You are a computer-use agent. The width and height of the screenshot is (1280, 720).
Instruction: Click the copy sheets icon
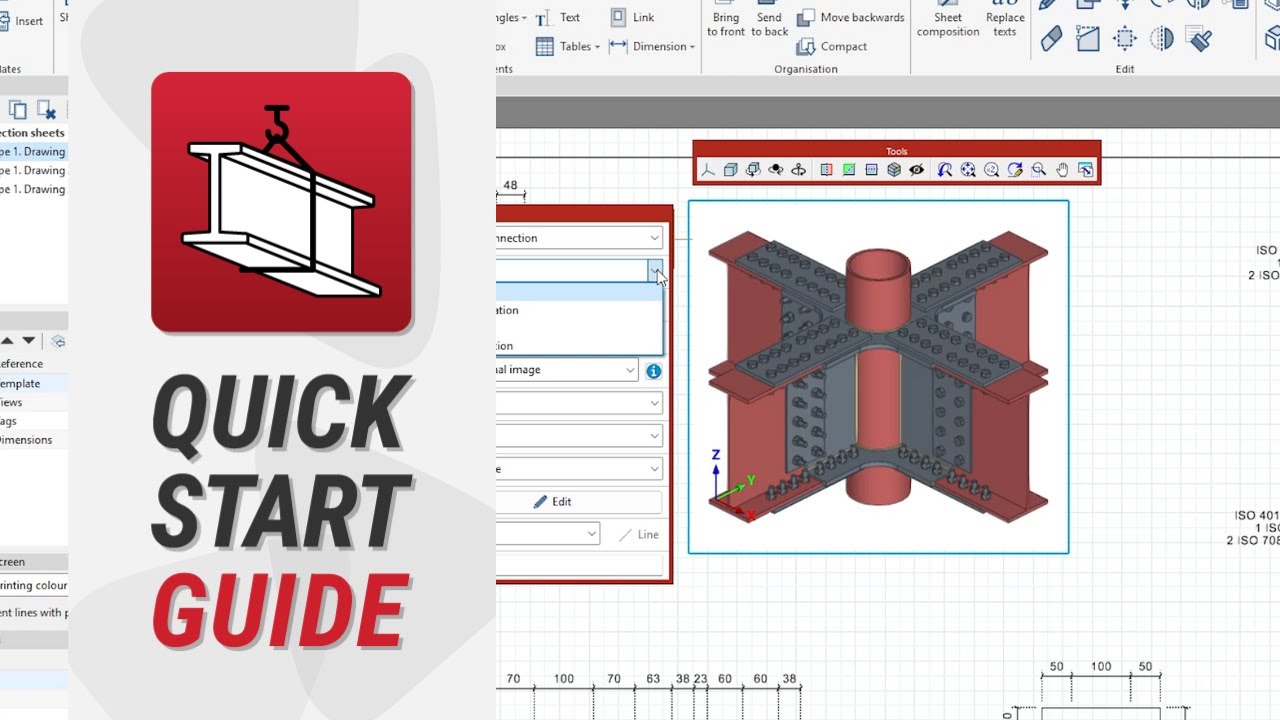18,109
